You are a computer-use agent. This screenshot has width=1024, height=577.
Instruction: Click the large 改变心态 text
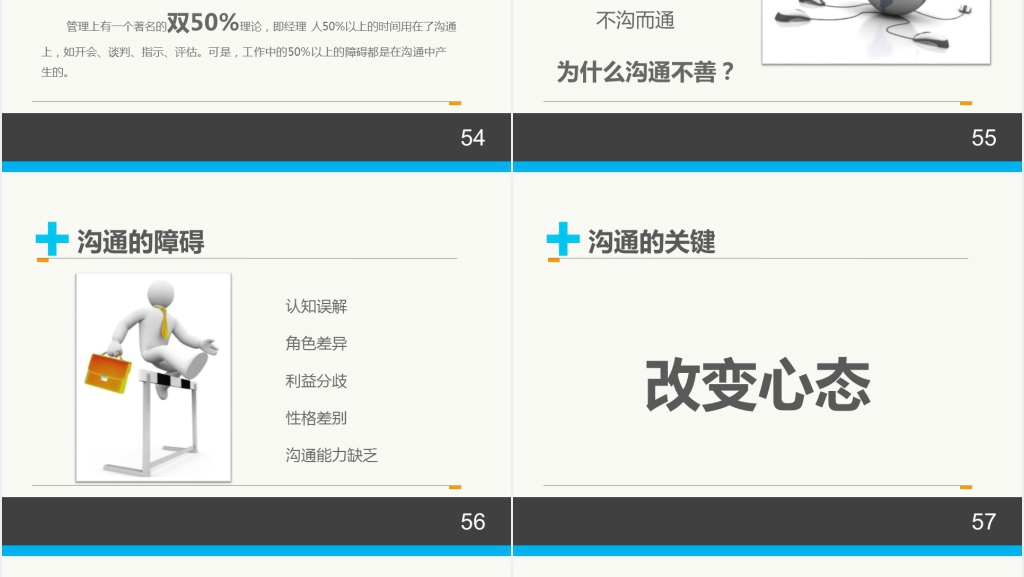[757, 385]
